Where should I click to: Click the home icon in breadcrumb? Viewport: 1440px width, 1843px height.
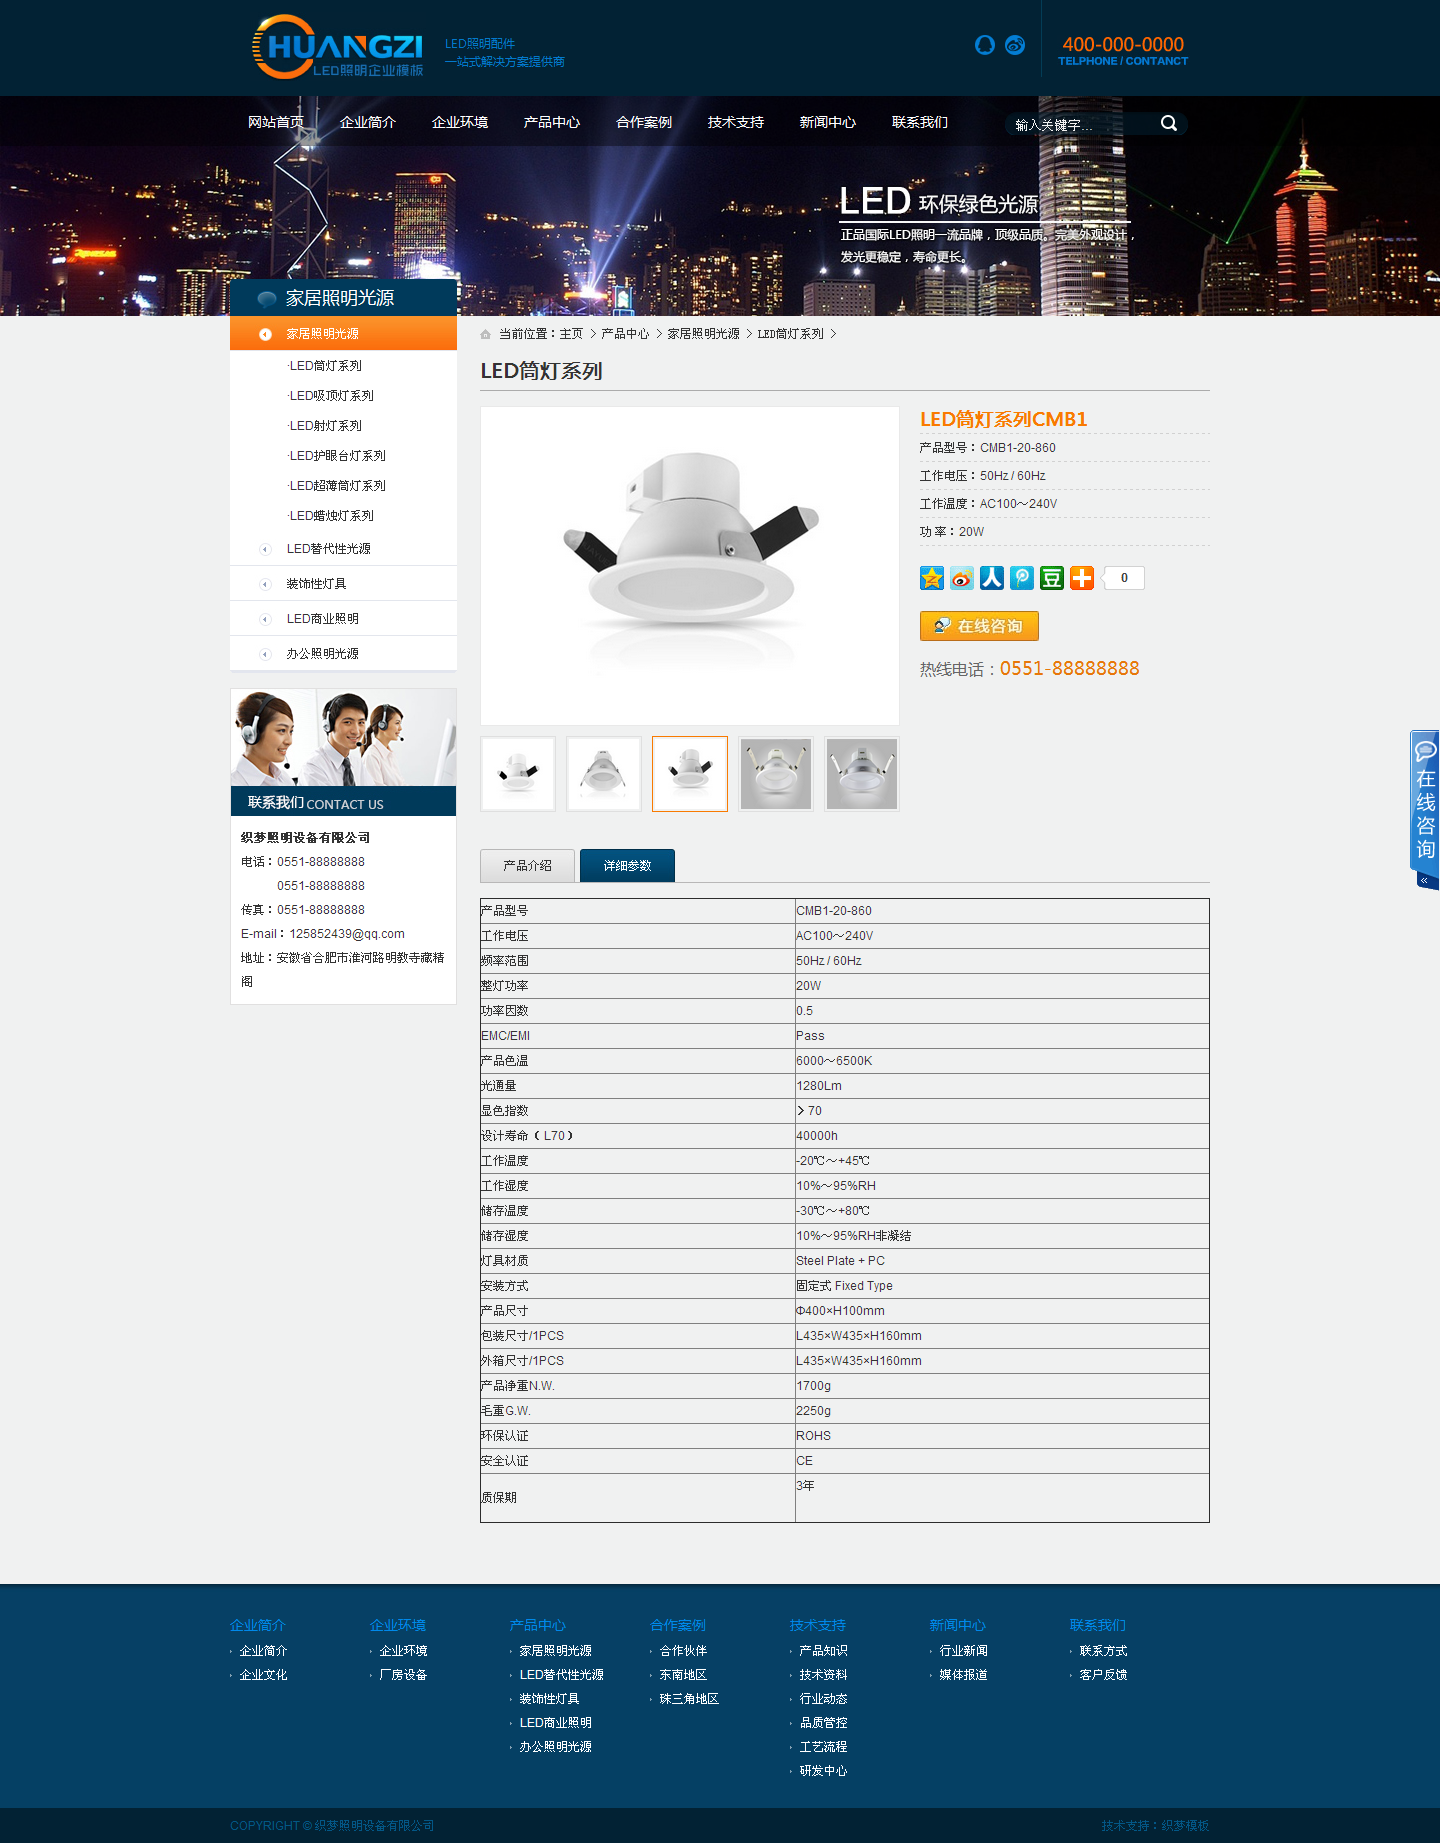click(x=486, y=335)
